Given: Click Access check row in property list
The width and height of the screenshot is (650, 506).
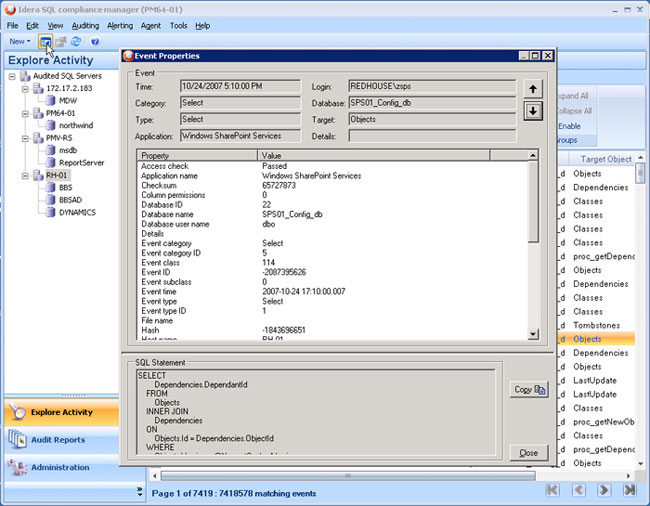Looking at the screenshot, I should click(333, 166).
